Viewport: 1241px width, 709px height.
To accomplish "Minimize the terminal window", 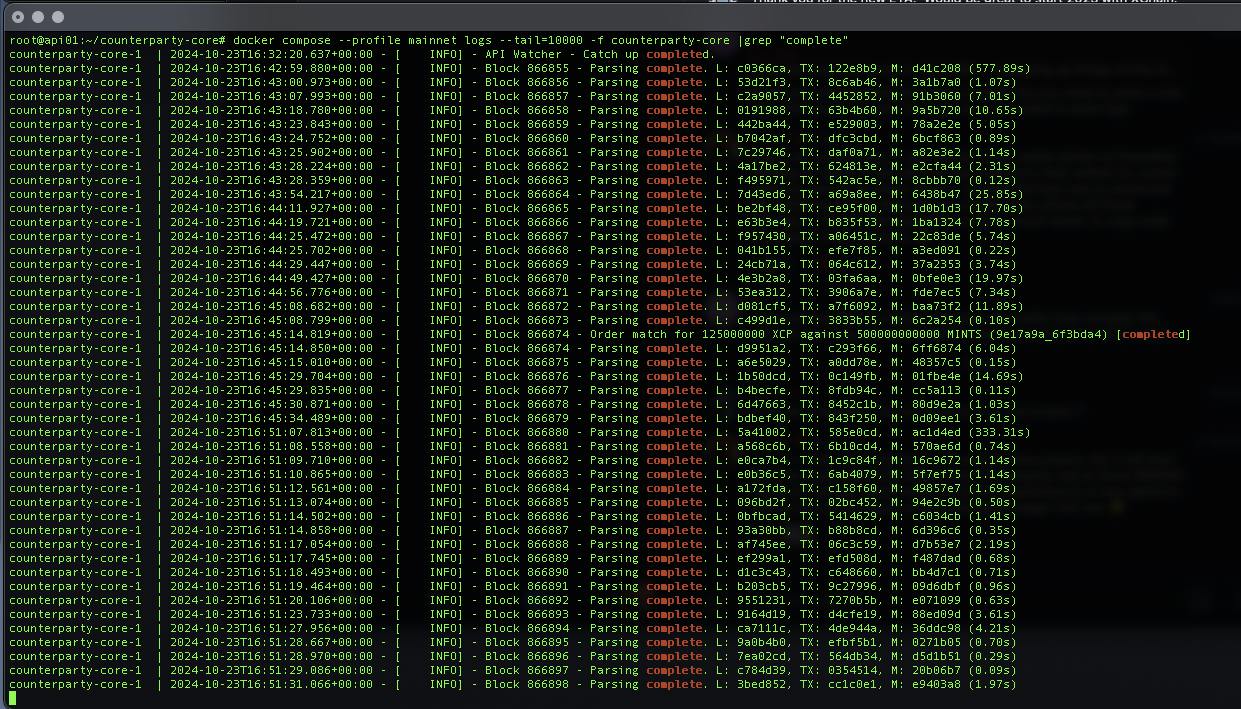I will tap(37, 17).
